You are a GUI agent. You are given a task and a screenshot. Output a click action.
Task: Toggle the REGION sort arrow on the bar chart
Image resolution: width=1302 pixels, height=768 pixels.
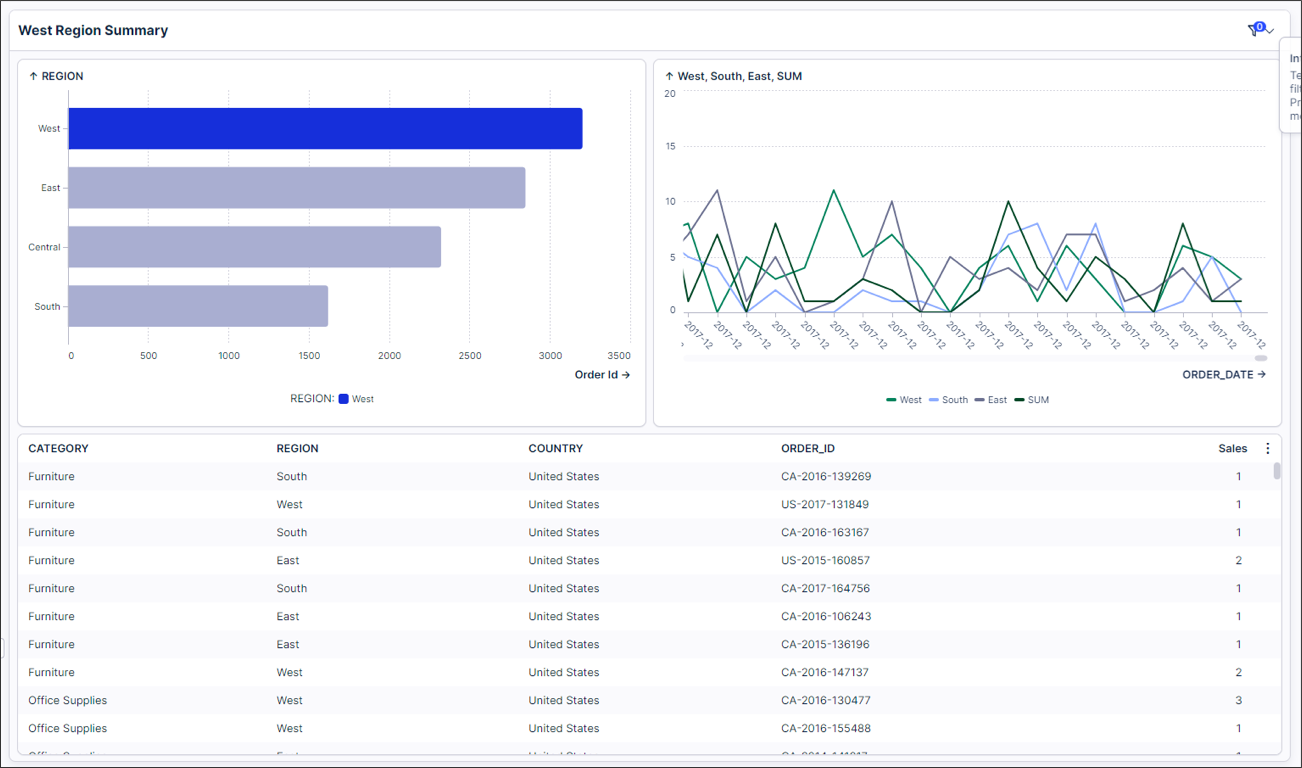[x=33, y=76]
